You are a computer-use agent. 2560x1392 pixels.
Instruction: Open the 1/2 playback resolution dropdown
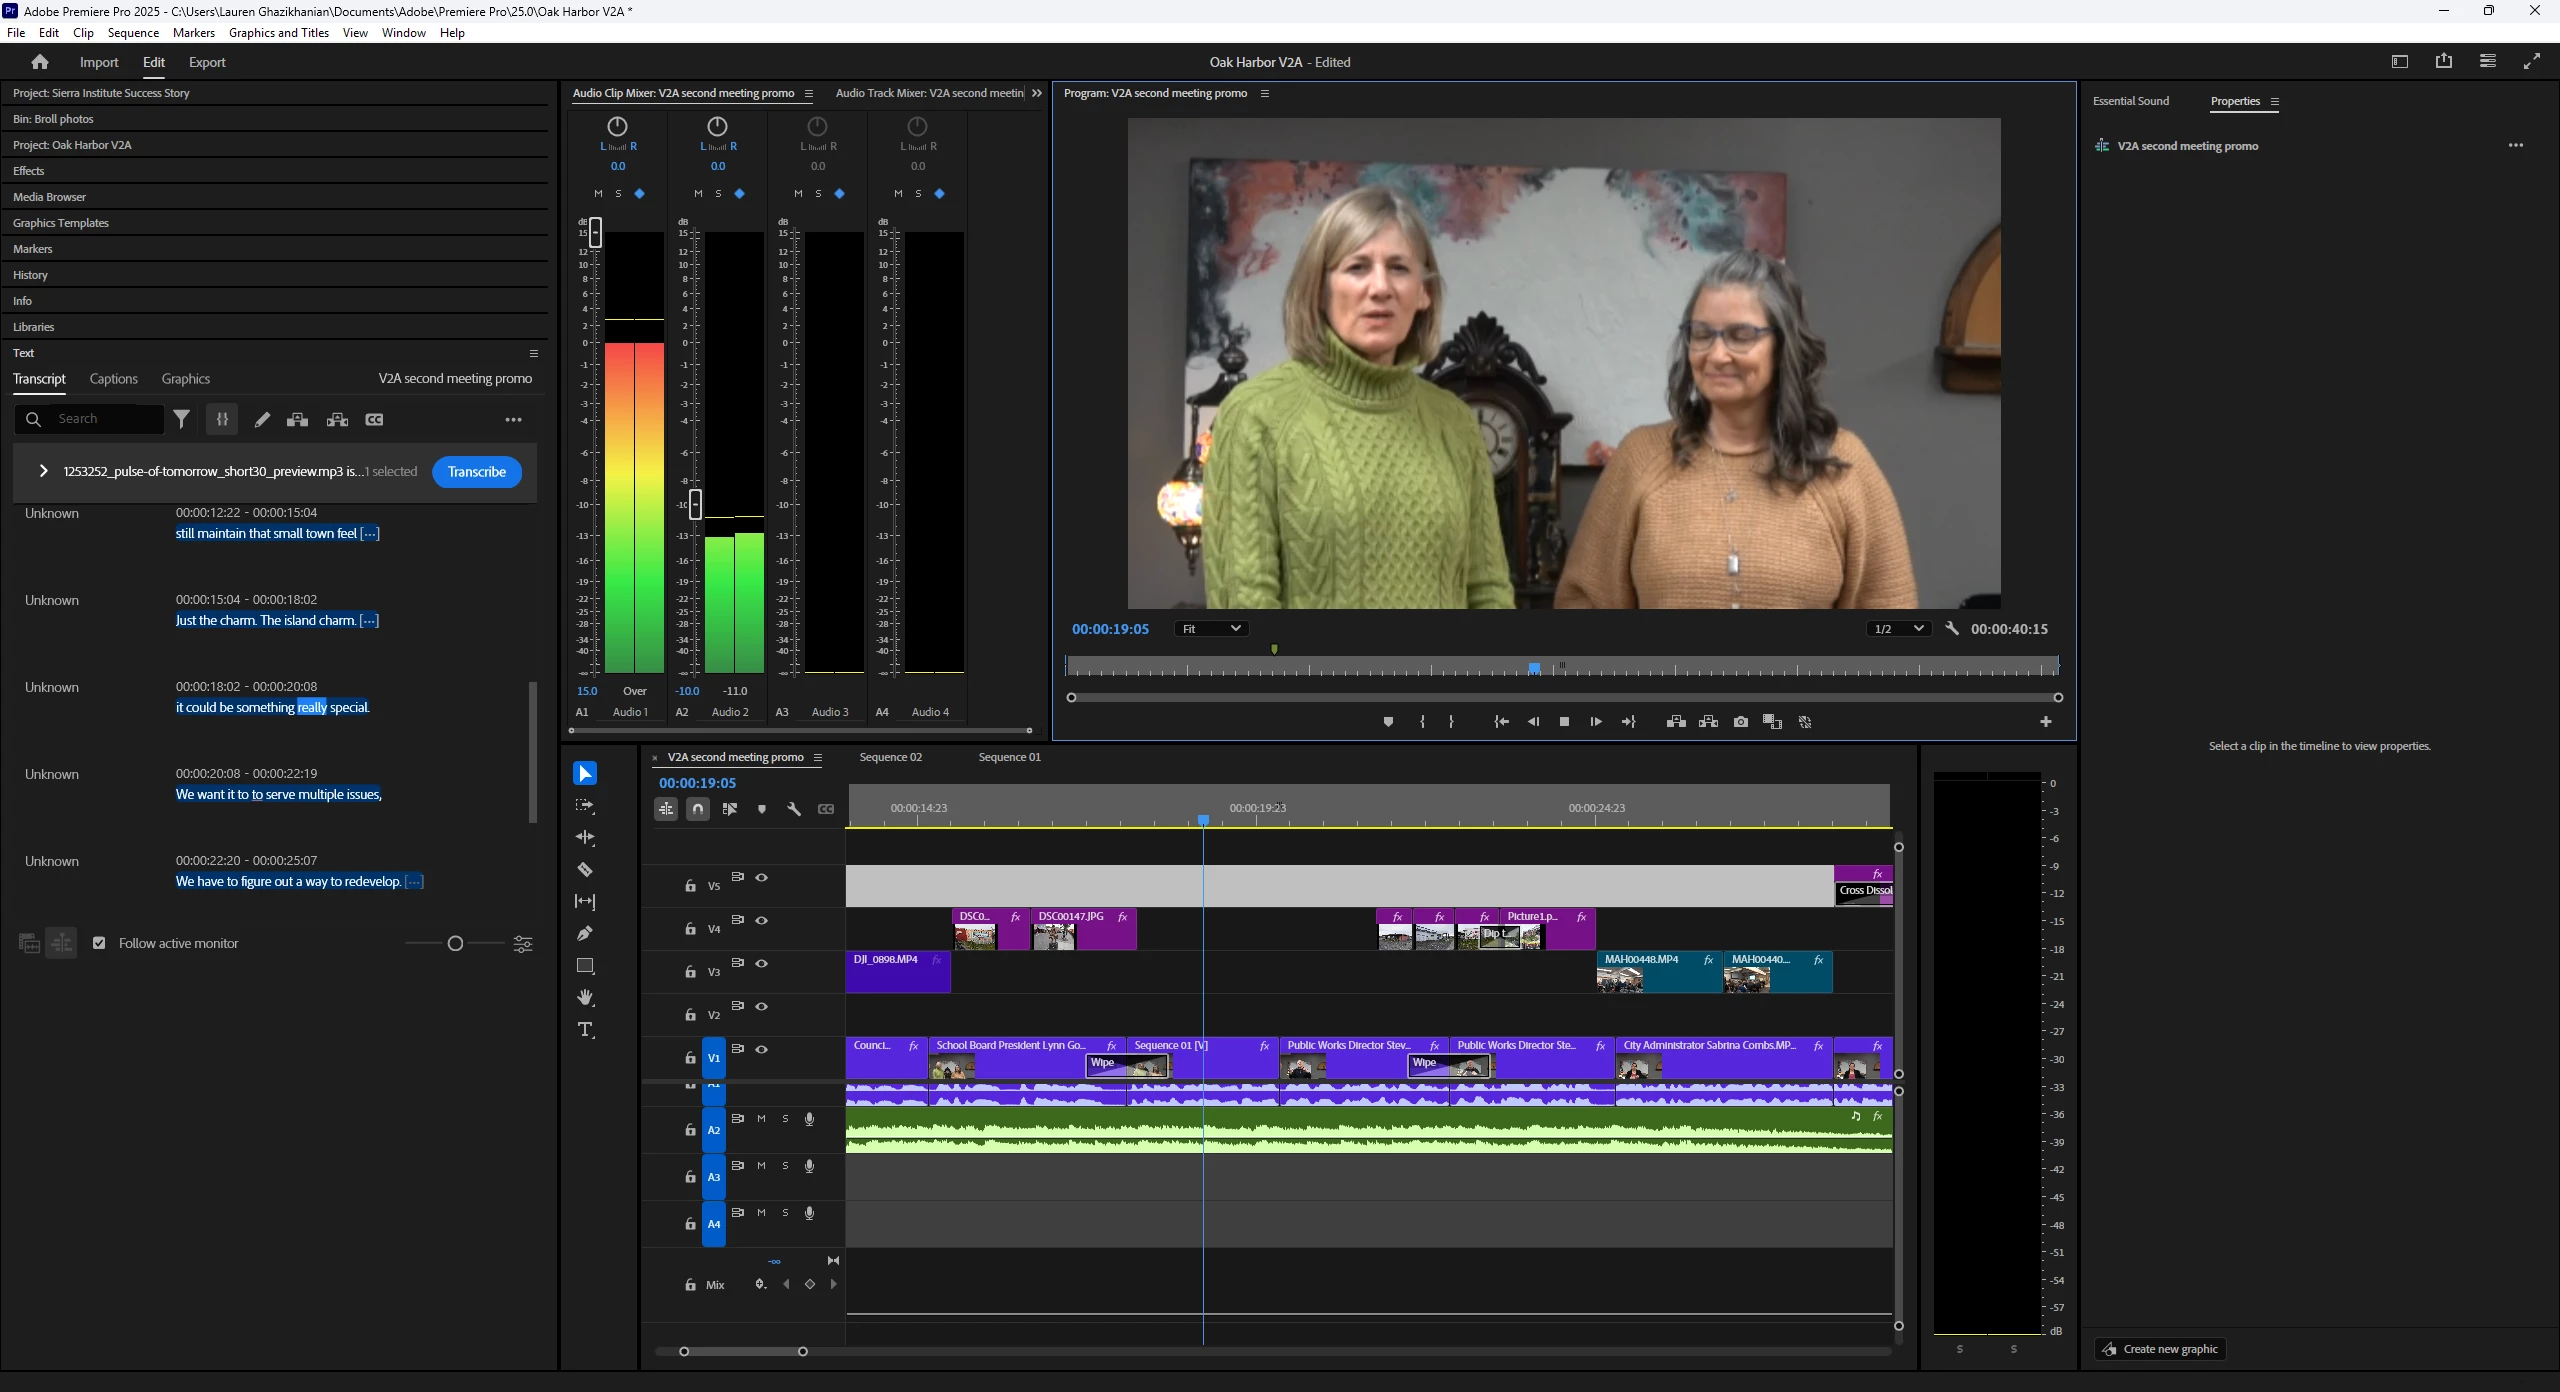click(1897, 629)
